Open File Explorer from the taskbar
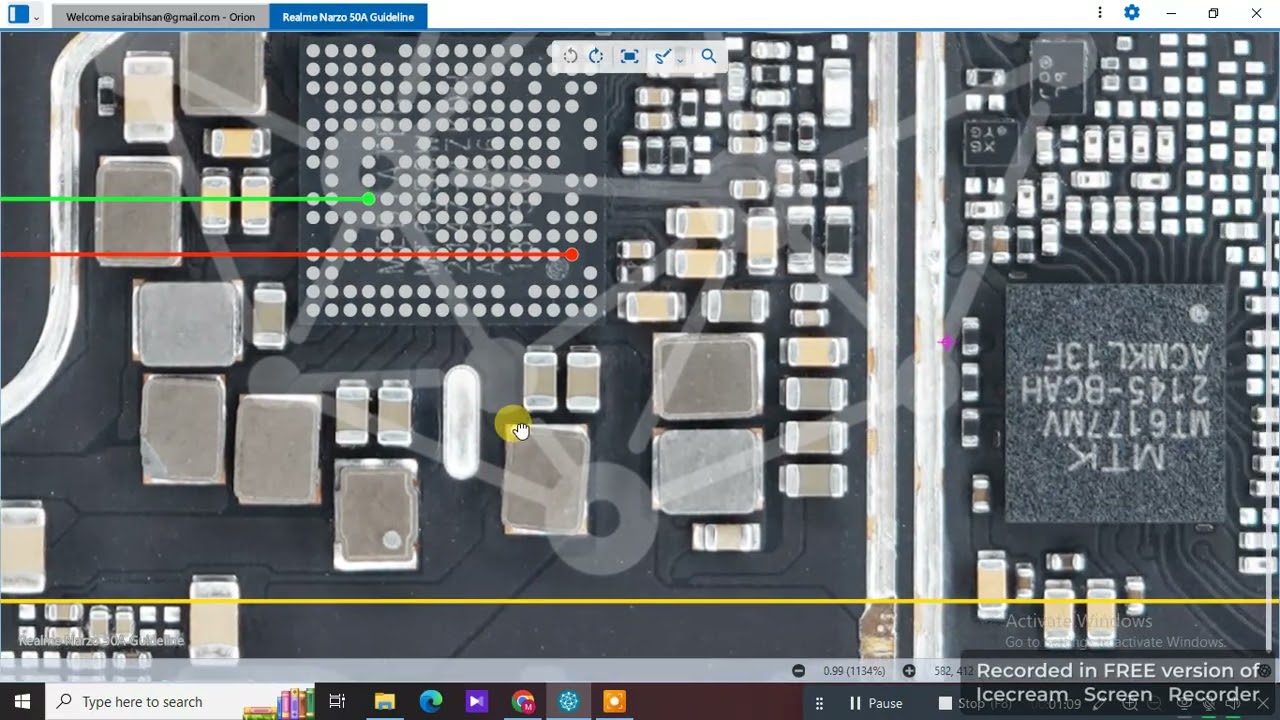Viewport: 1280px width, 720px height. pyautogui.click(x=385, y=702)
